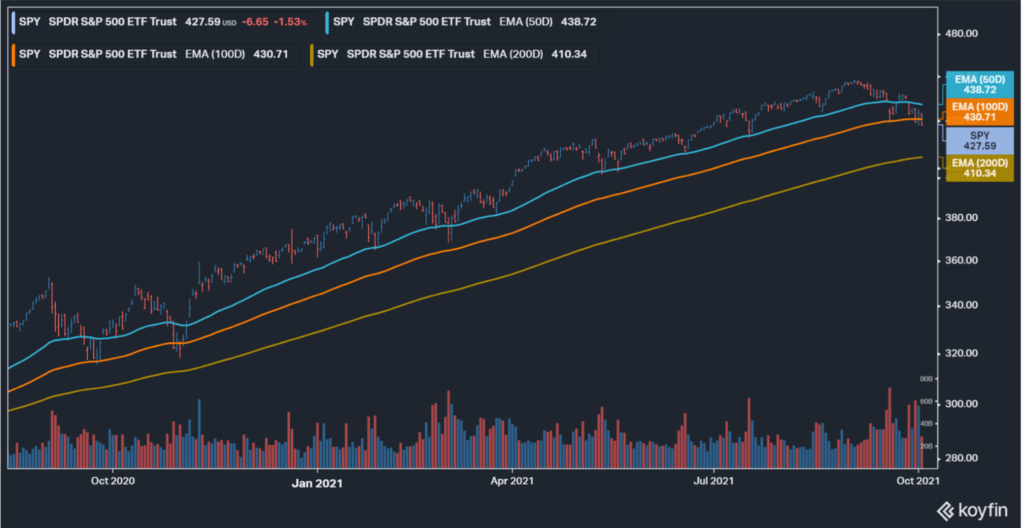Screen dimensions: 1024x528
Task: Select the SPY price legend 427.59
Action: click(x=163, y=22)
